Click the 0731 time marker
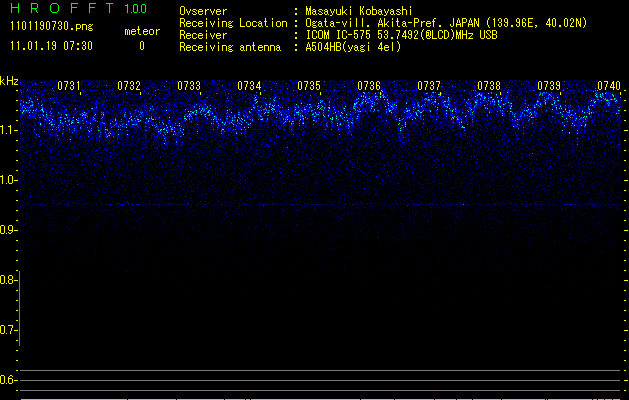 (69, 86)
